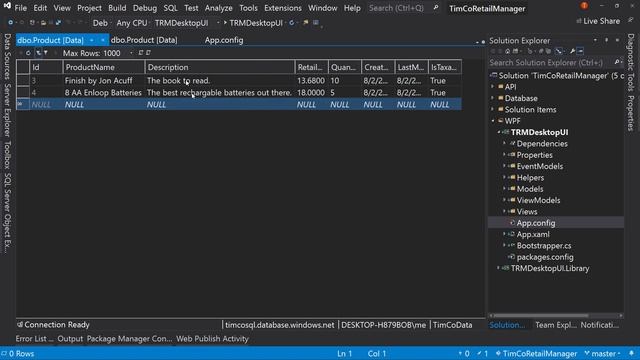Open the Deb configuration dropdown
This screenshot has width=640, height=360.
coord(101,23)
